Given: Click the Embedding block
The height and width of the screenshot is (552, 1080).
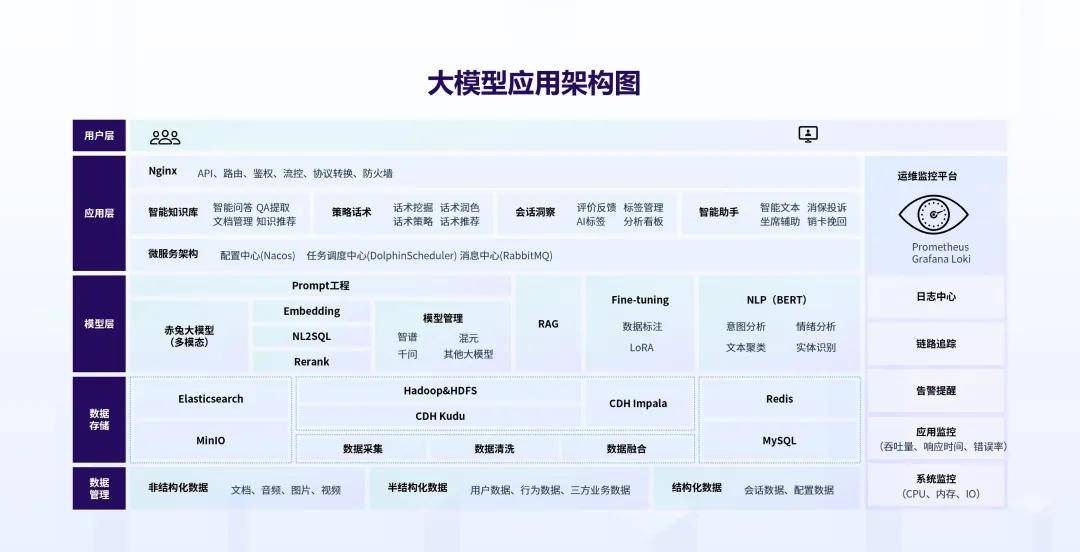Looking at the screenshot, I should click(x=311, y=311).
